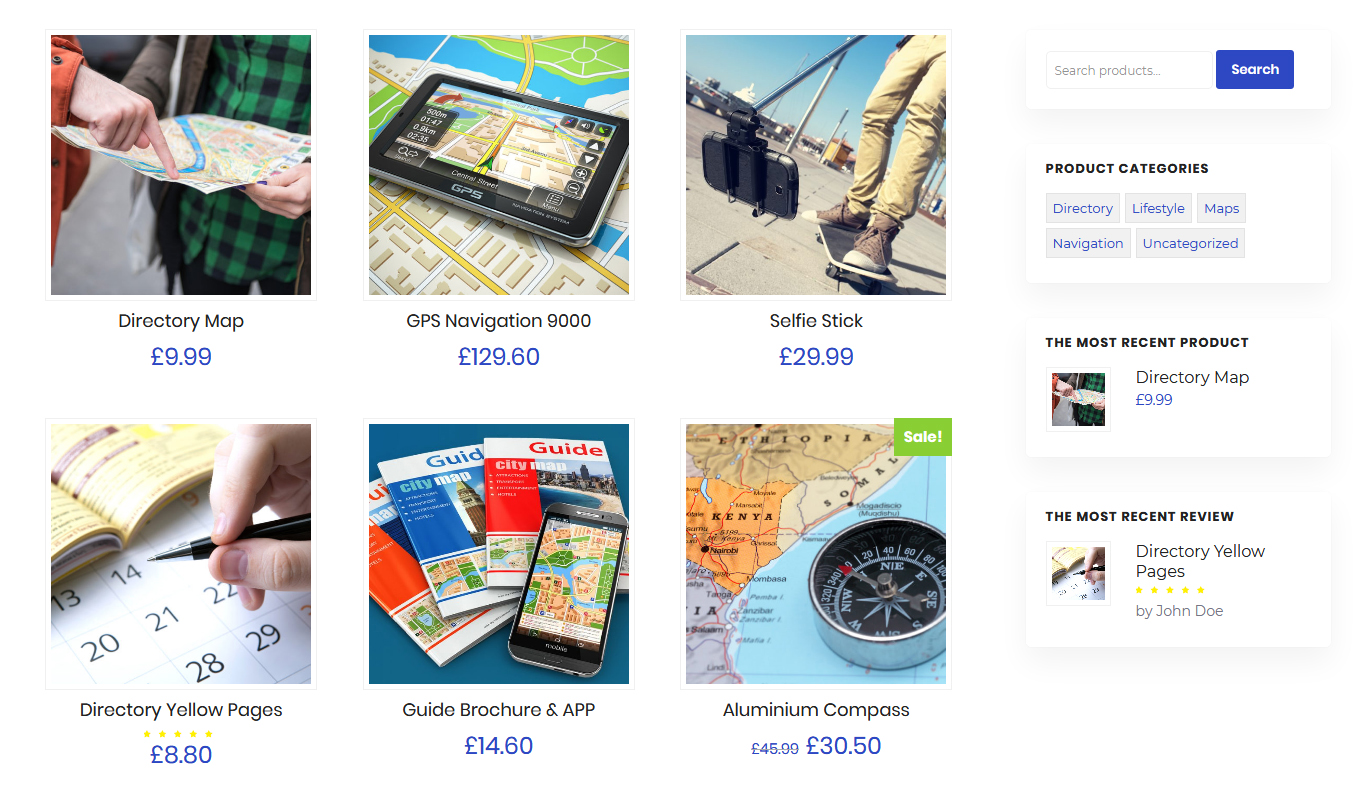Open Directory Yellow Pages link in recent review
This screenshot has height=787, width=1360.
pyautogui.click(x=1200, y=561)
